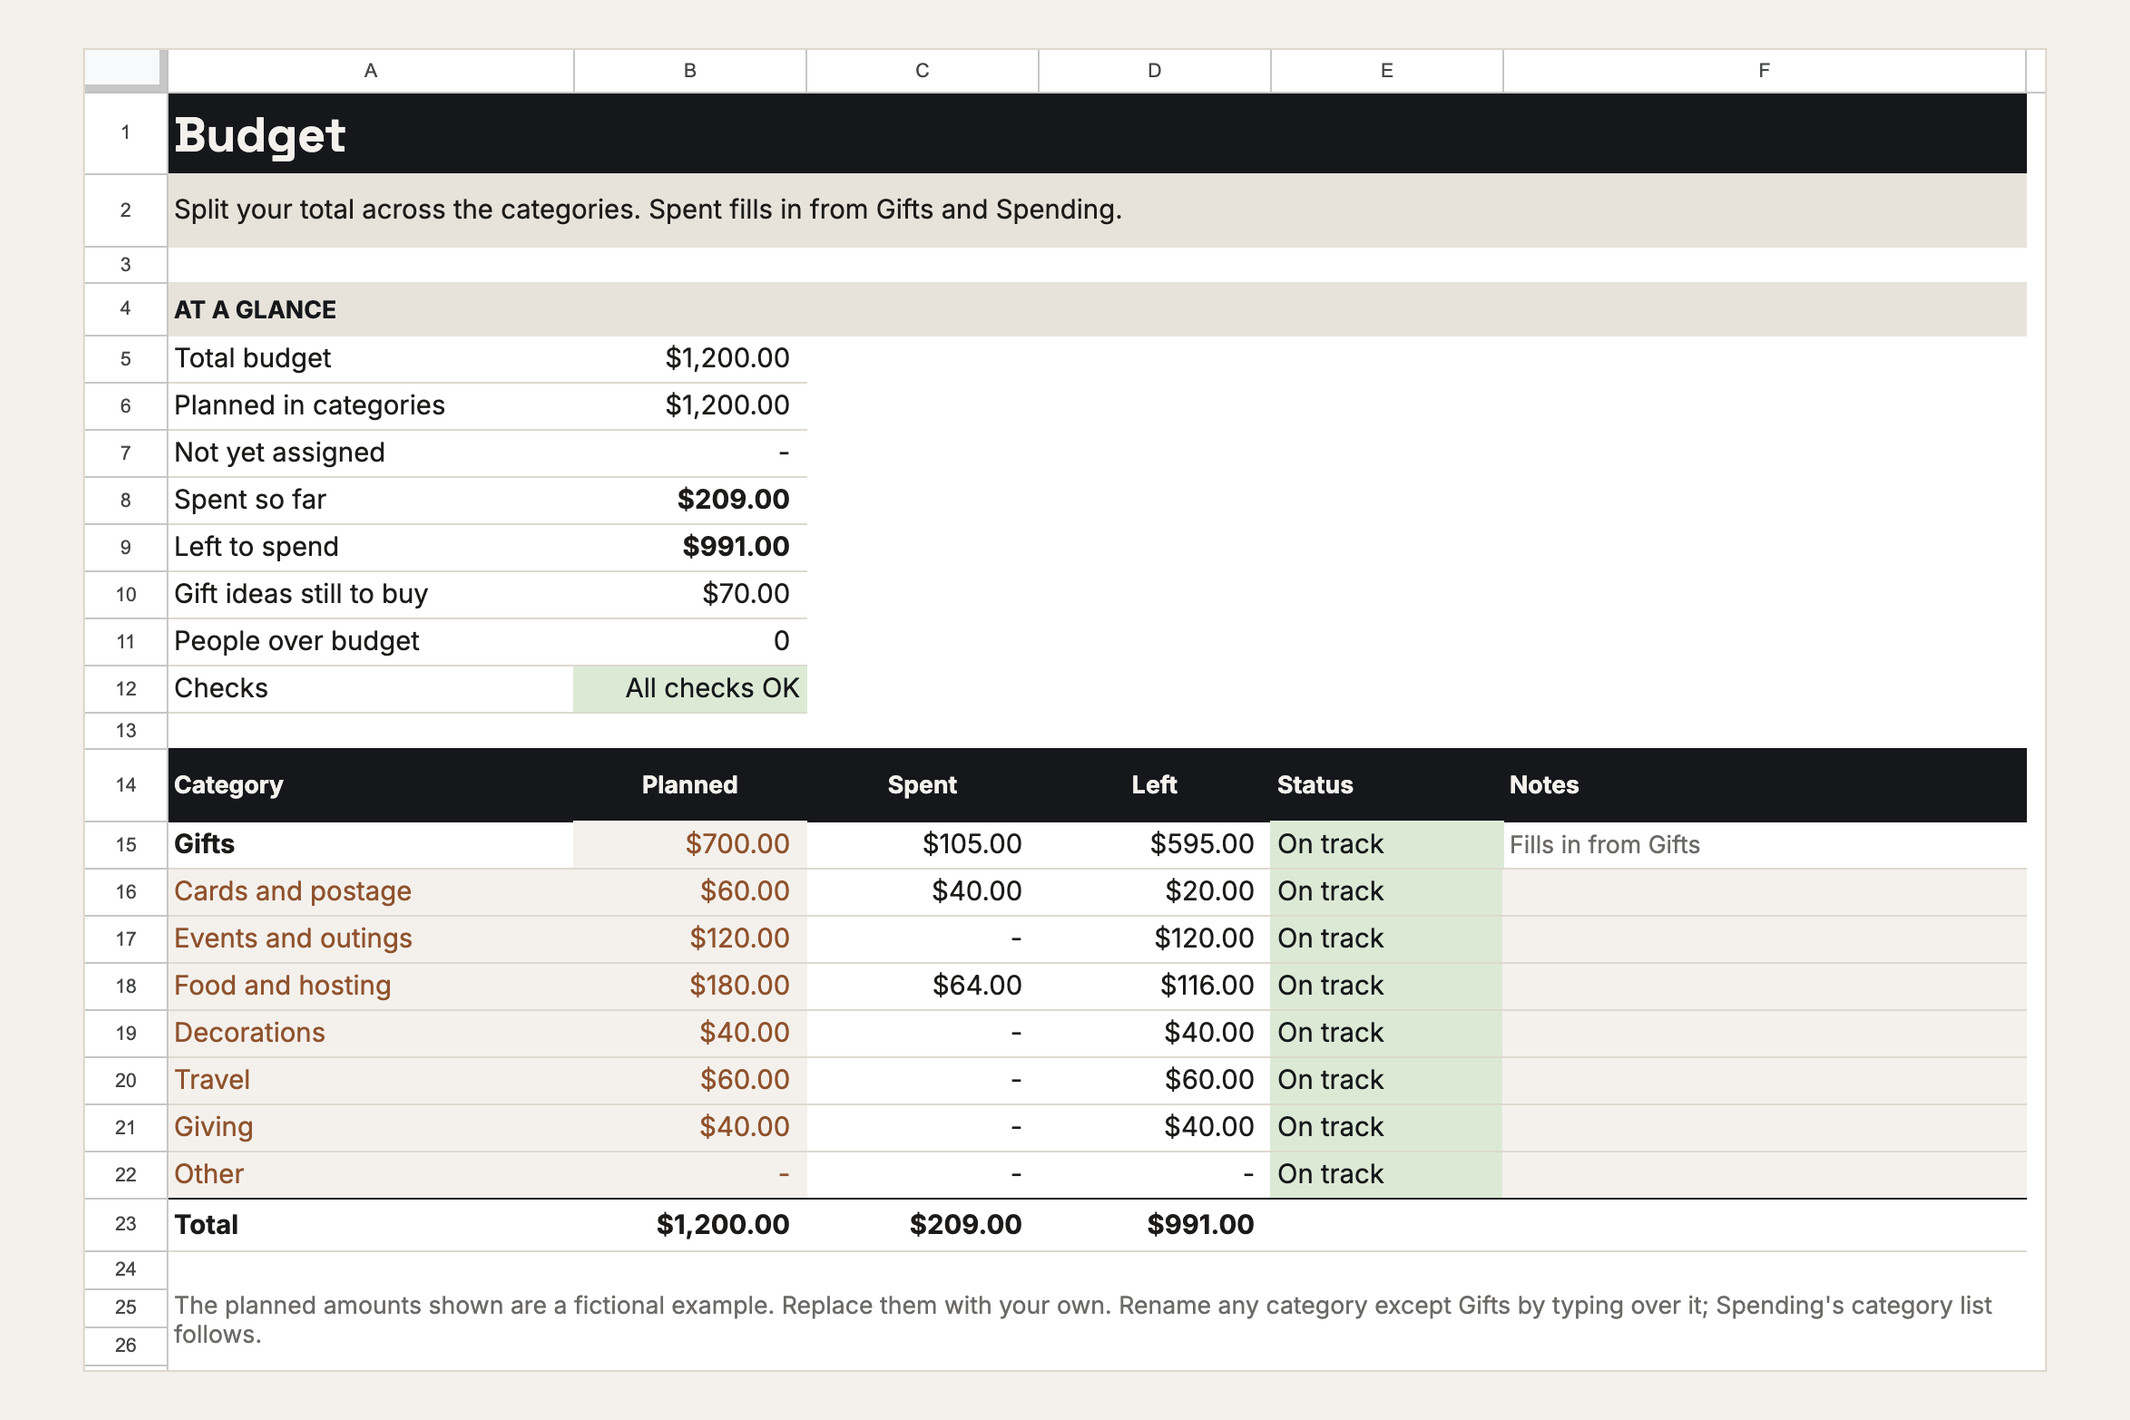Select column C header
Viewport: 2130px width, 1420px height.
pos(922,70)
